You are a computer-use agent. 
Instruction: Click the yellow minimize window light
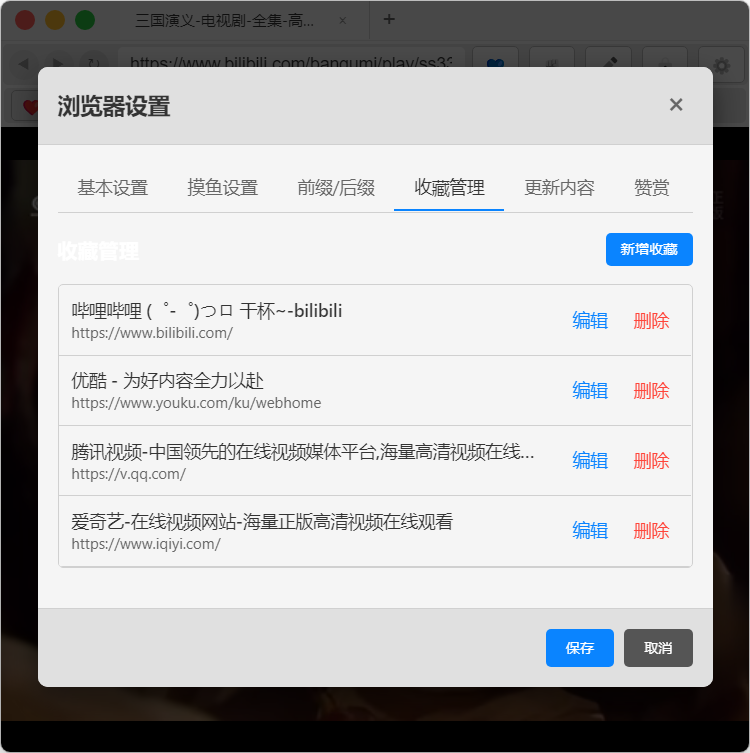pos(55,20)
